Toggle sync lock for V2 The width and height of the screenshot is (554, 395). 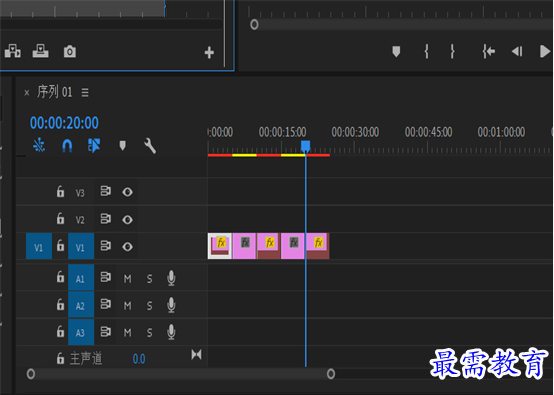click(x=106, y=219)
